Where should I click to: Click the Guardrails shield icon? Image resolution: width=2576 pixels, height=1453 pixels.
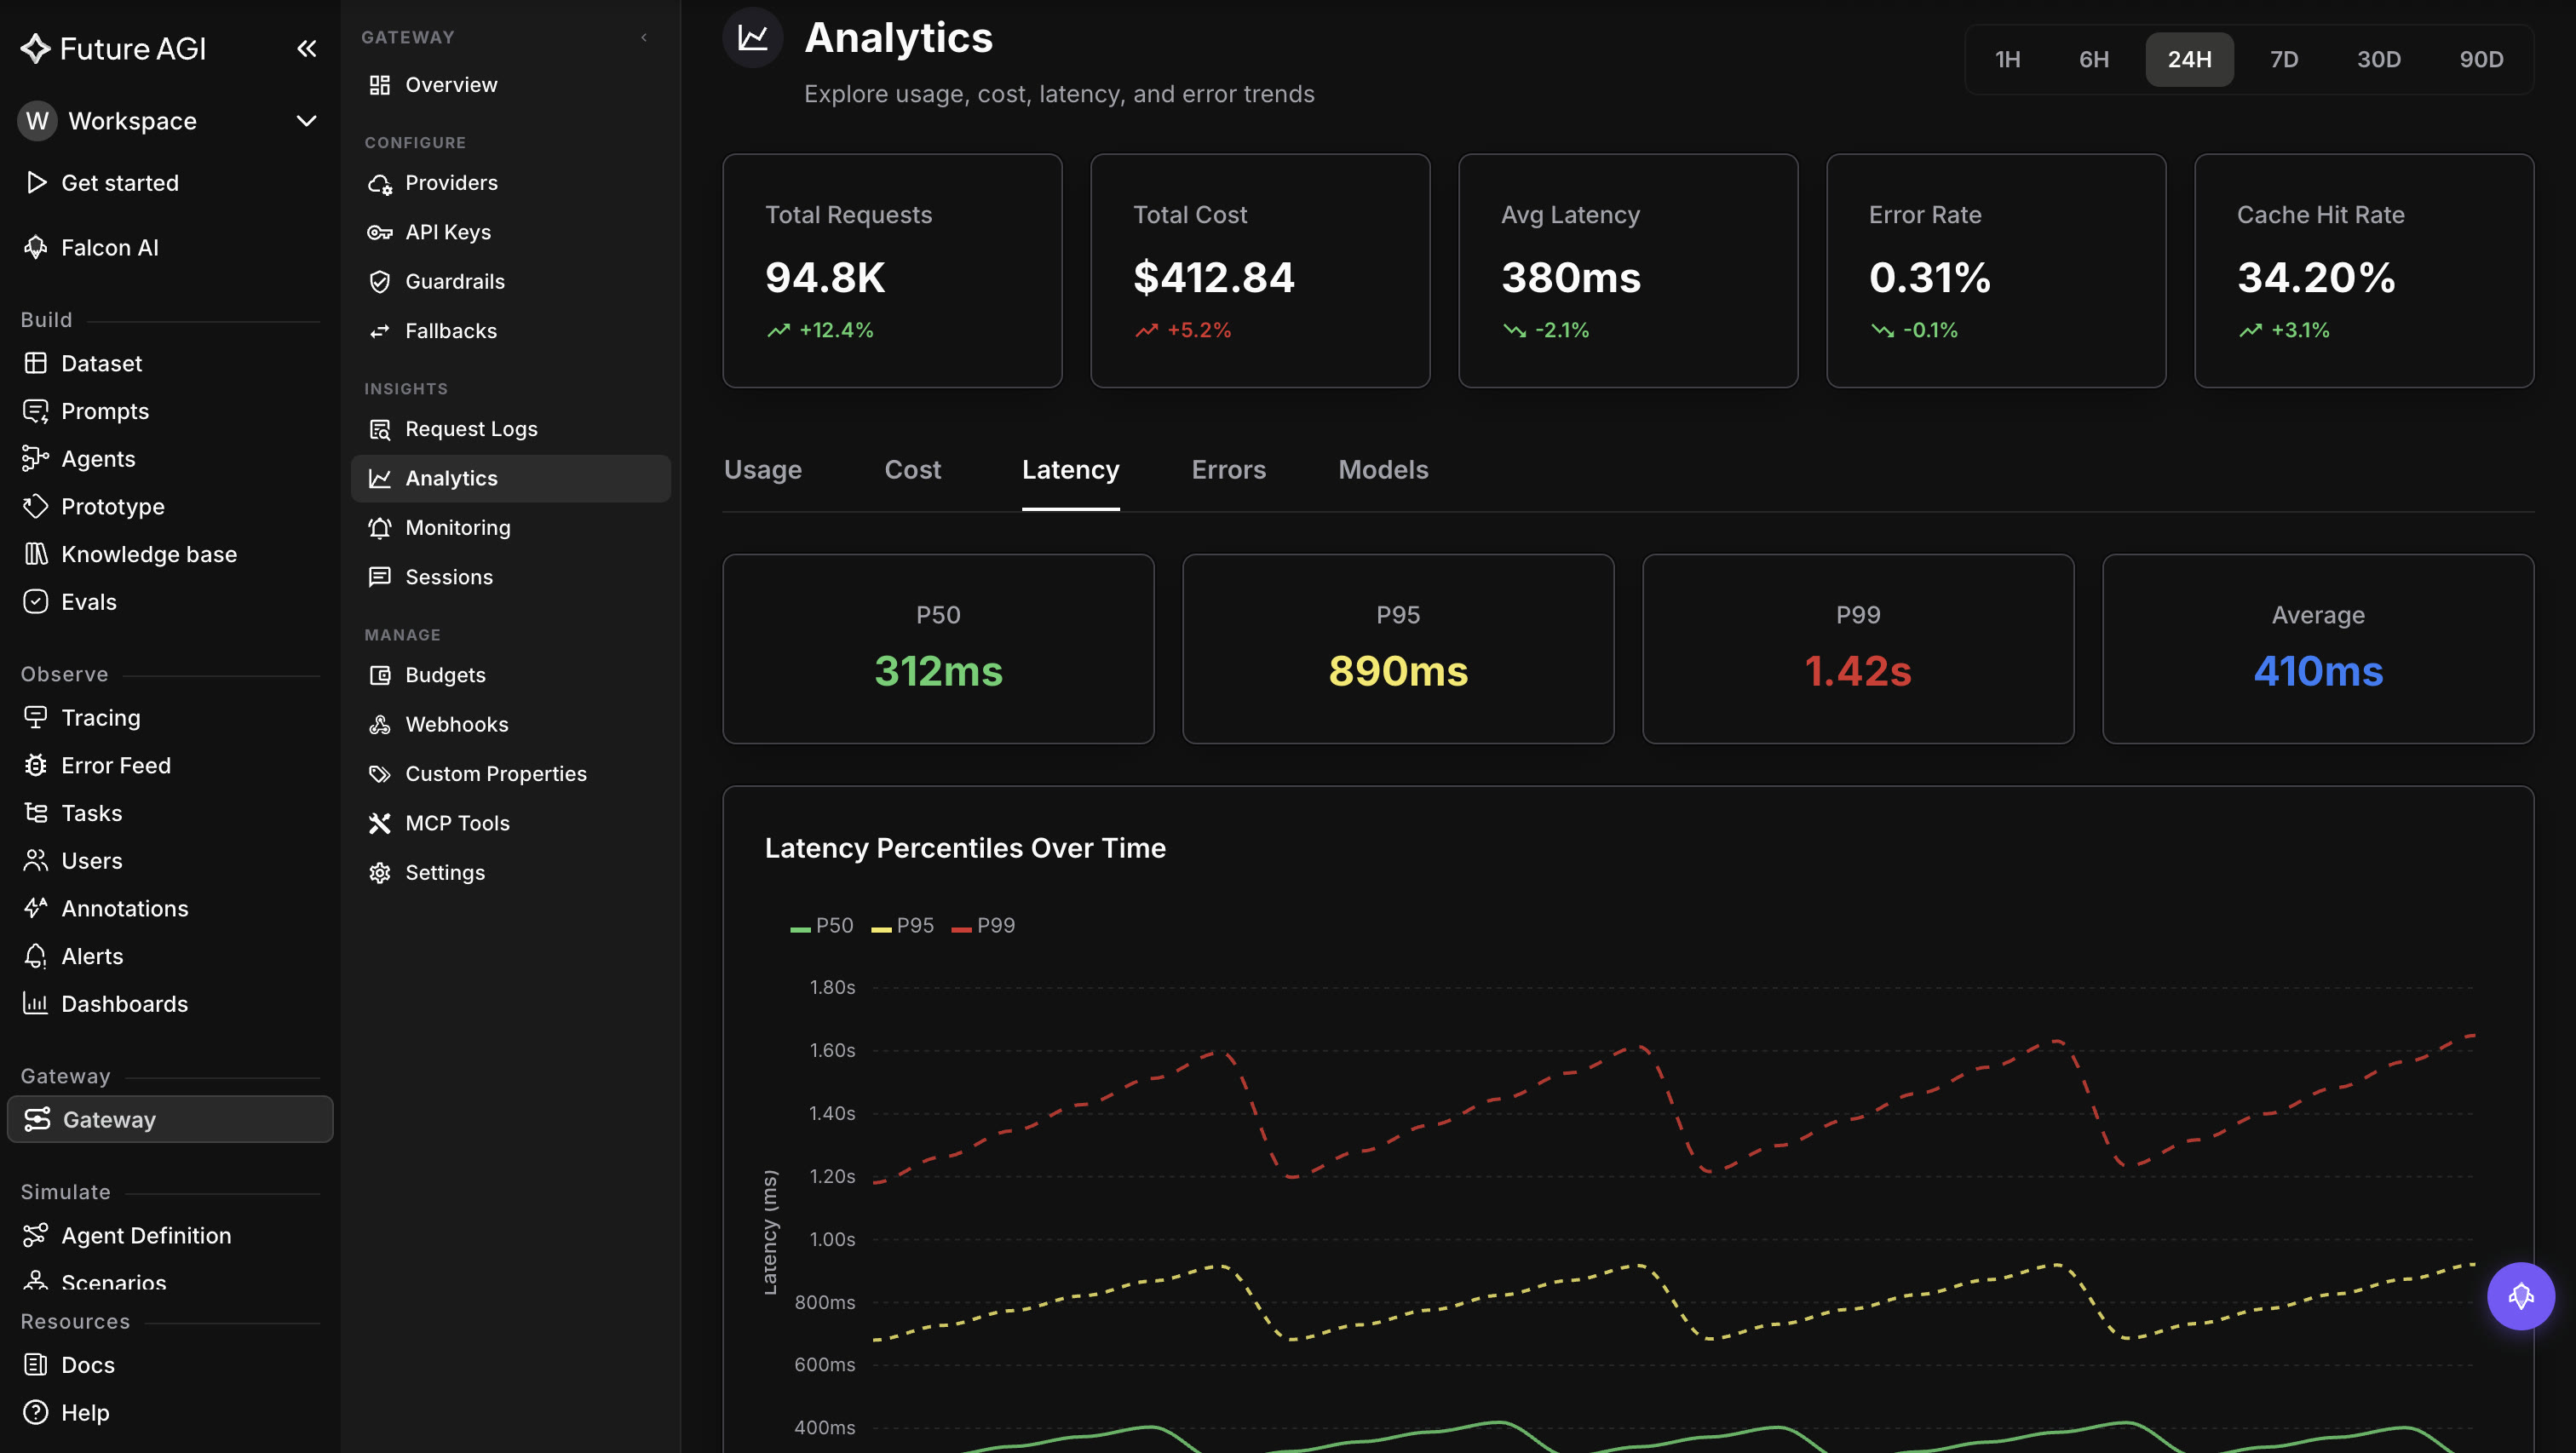379,281
